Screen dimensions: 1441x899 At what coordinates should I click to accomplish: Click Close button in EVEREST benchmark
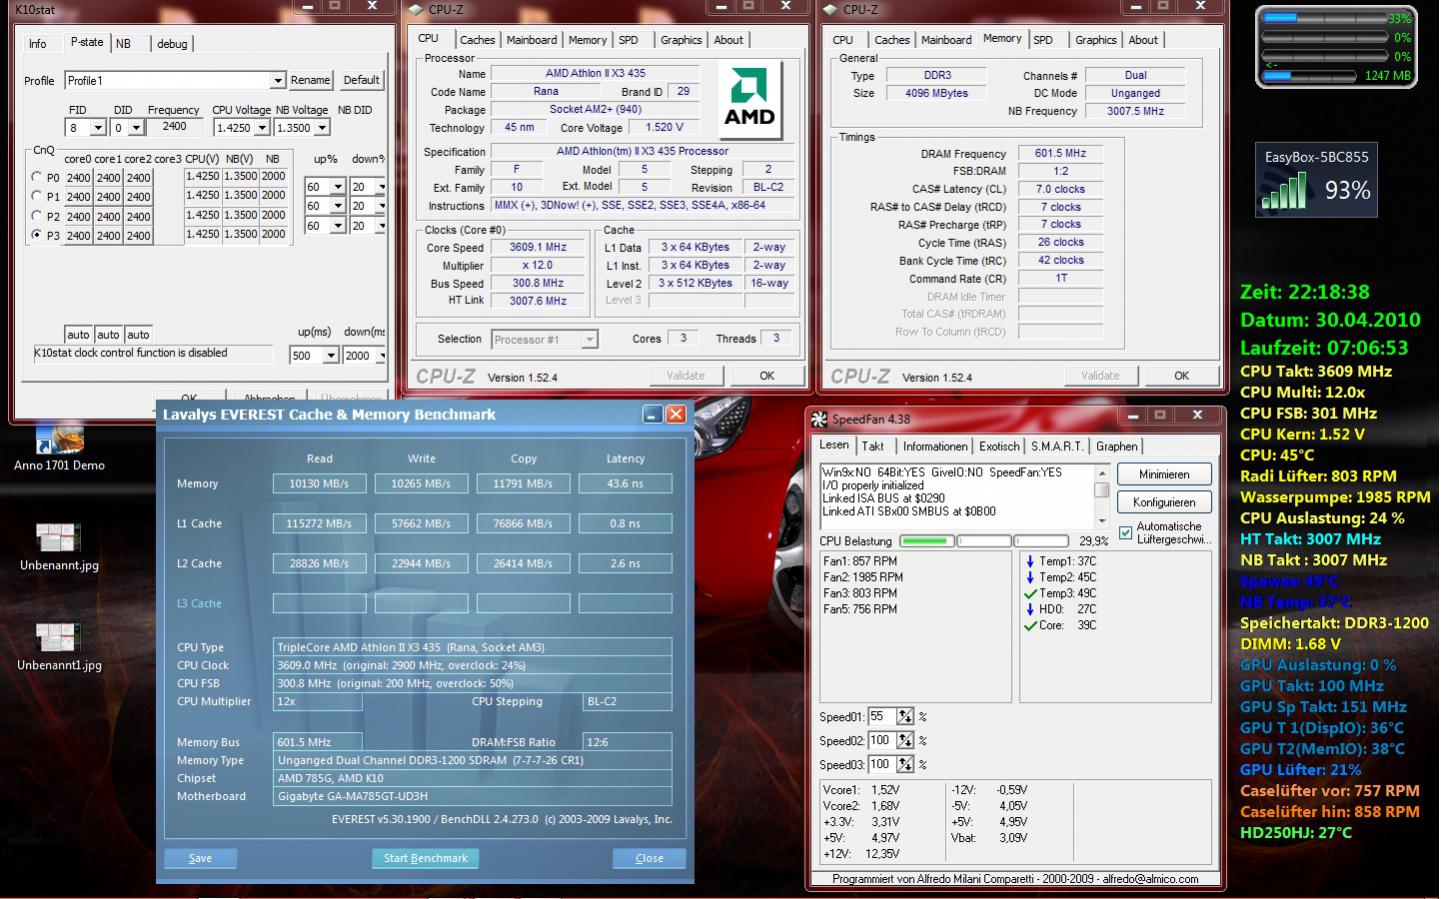tap(649, 858)
